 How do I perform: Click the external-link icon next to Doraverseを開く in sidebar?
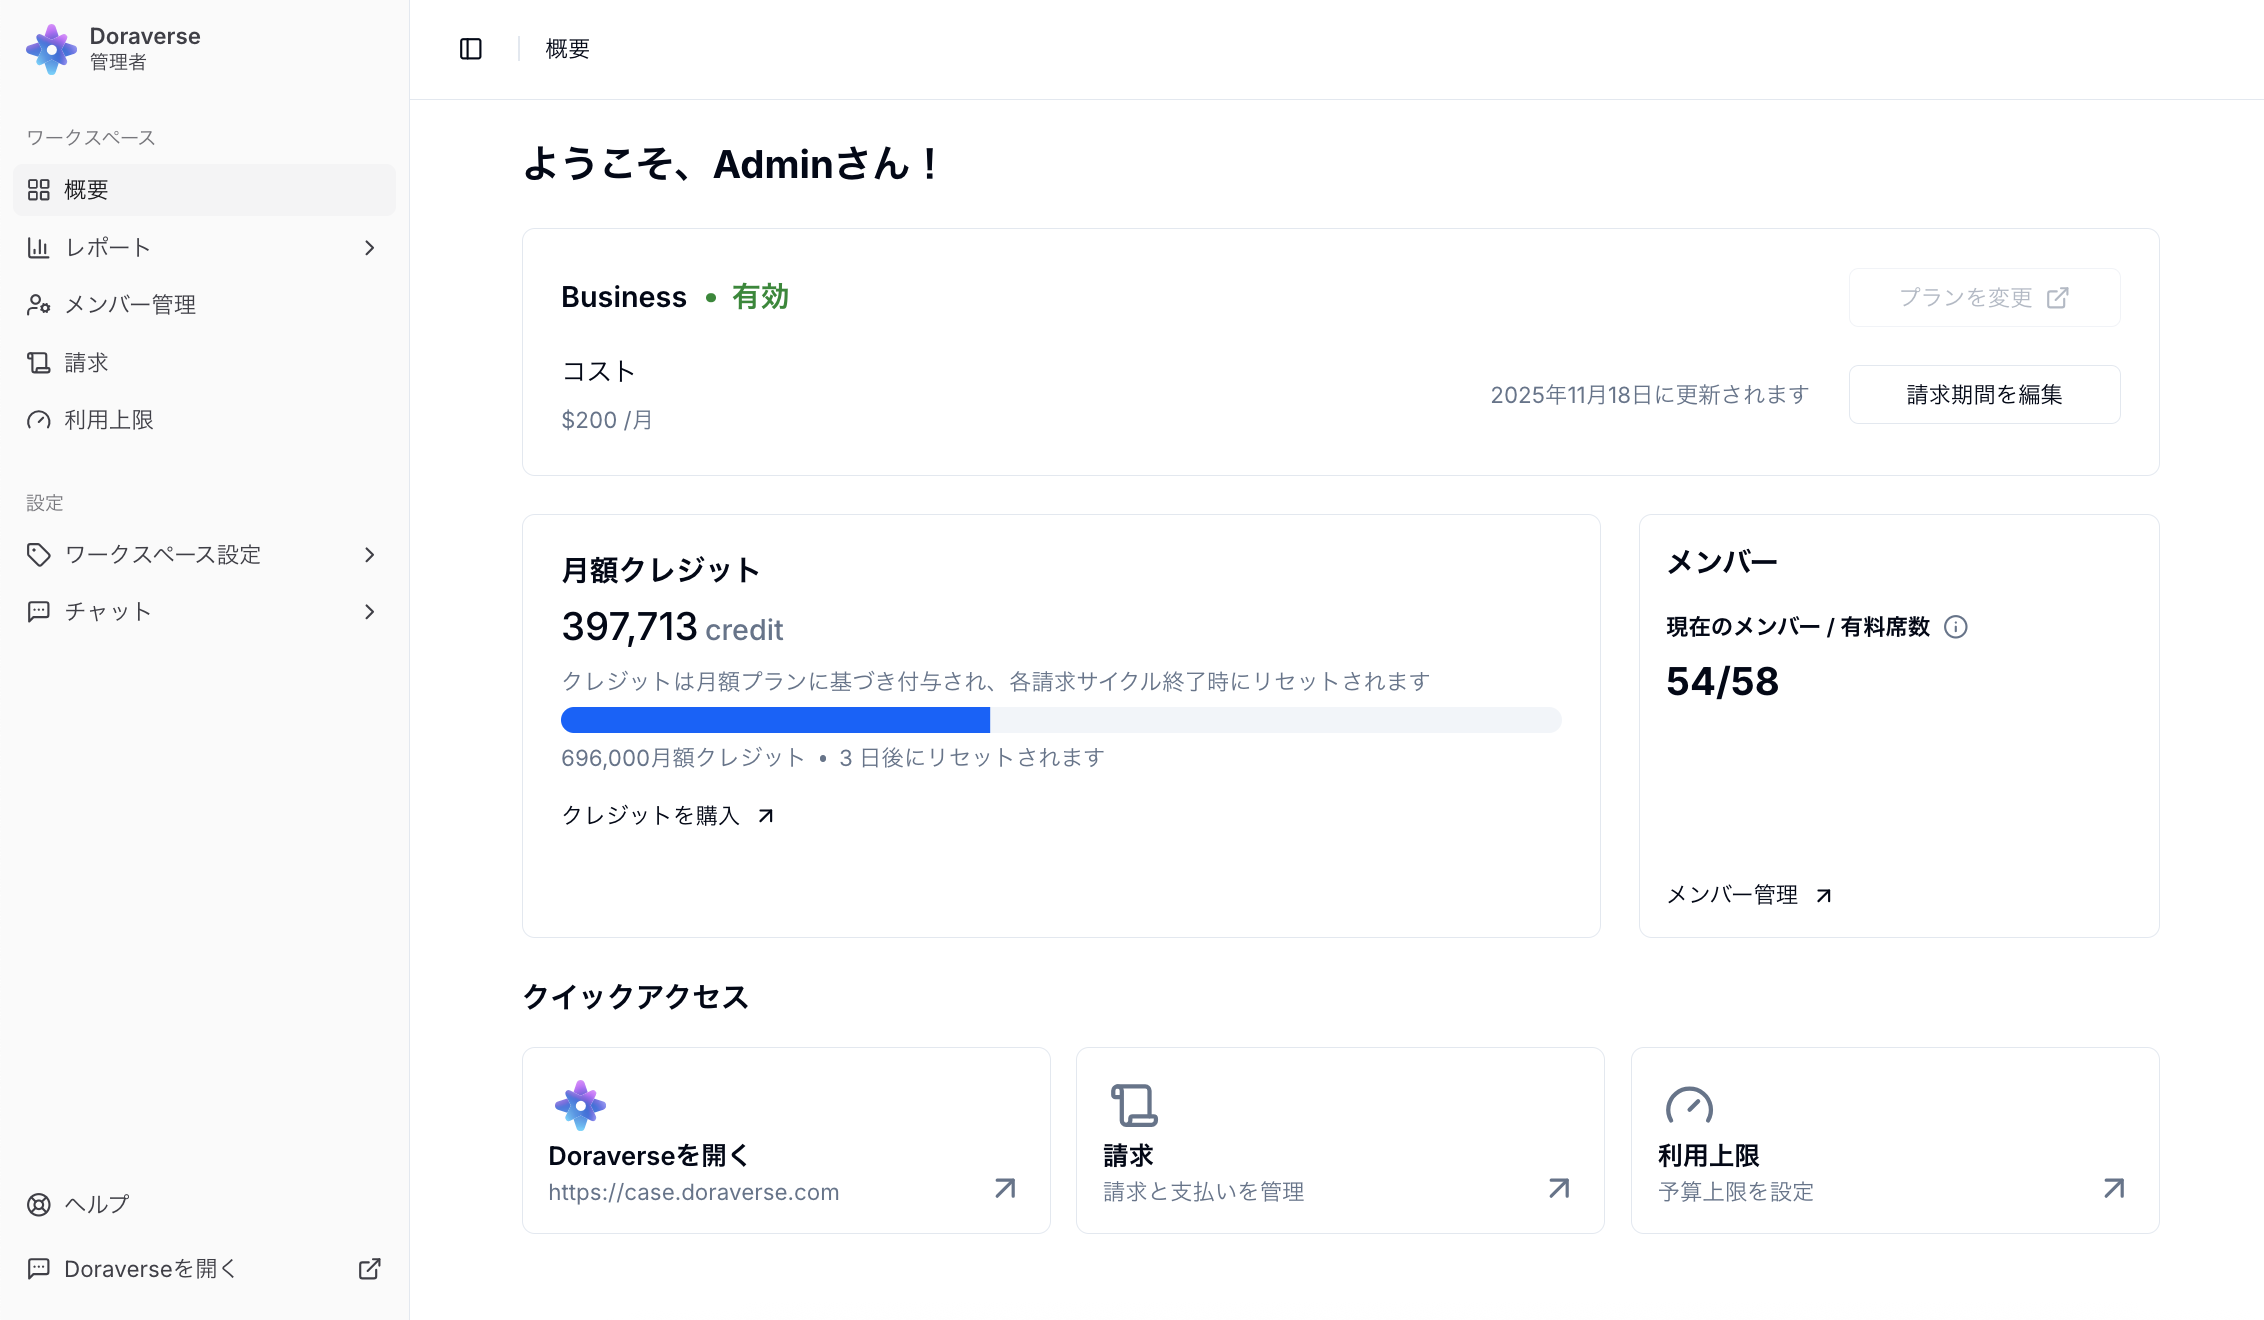click(369, 1269)
